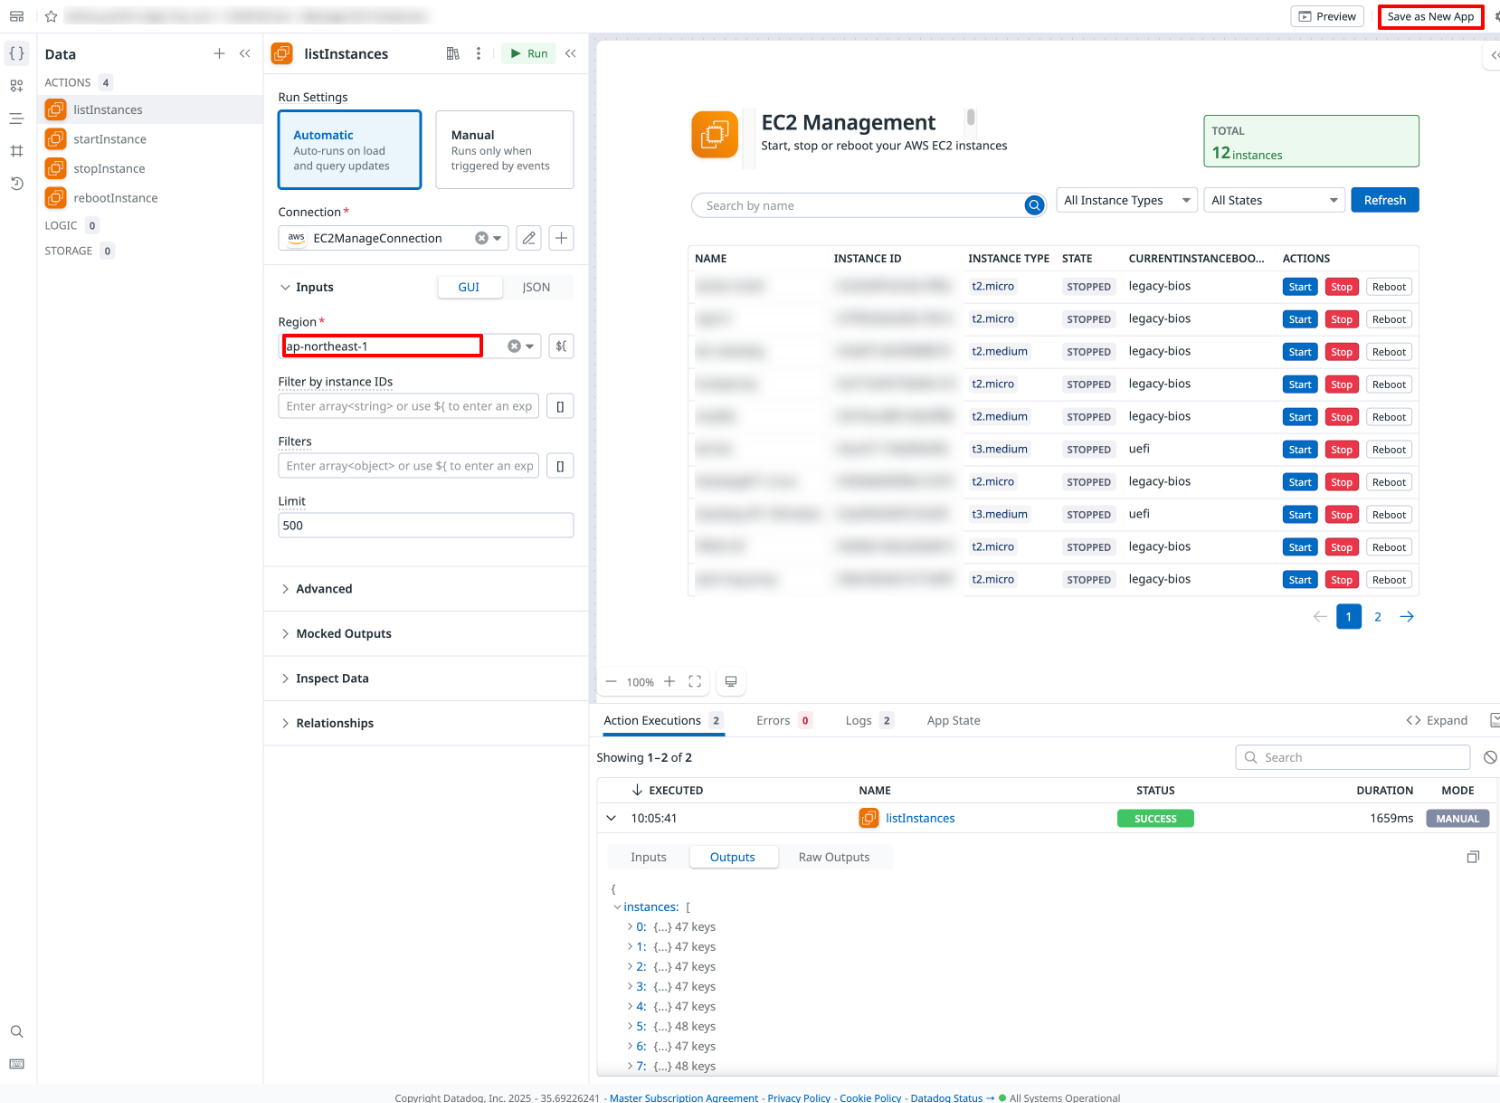Switch to App State tab
Image resolution: width=1500 pixels, height=1103 pixels.
coord(953,720)
